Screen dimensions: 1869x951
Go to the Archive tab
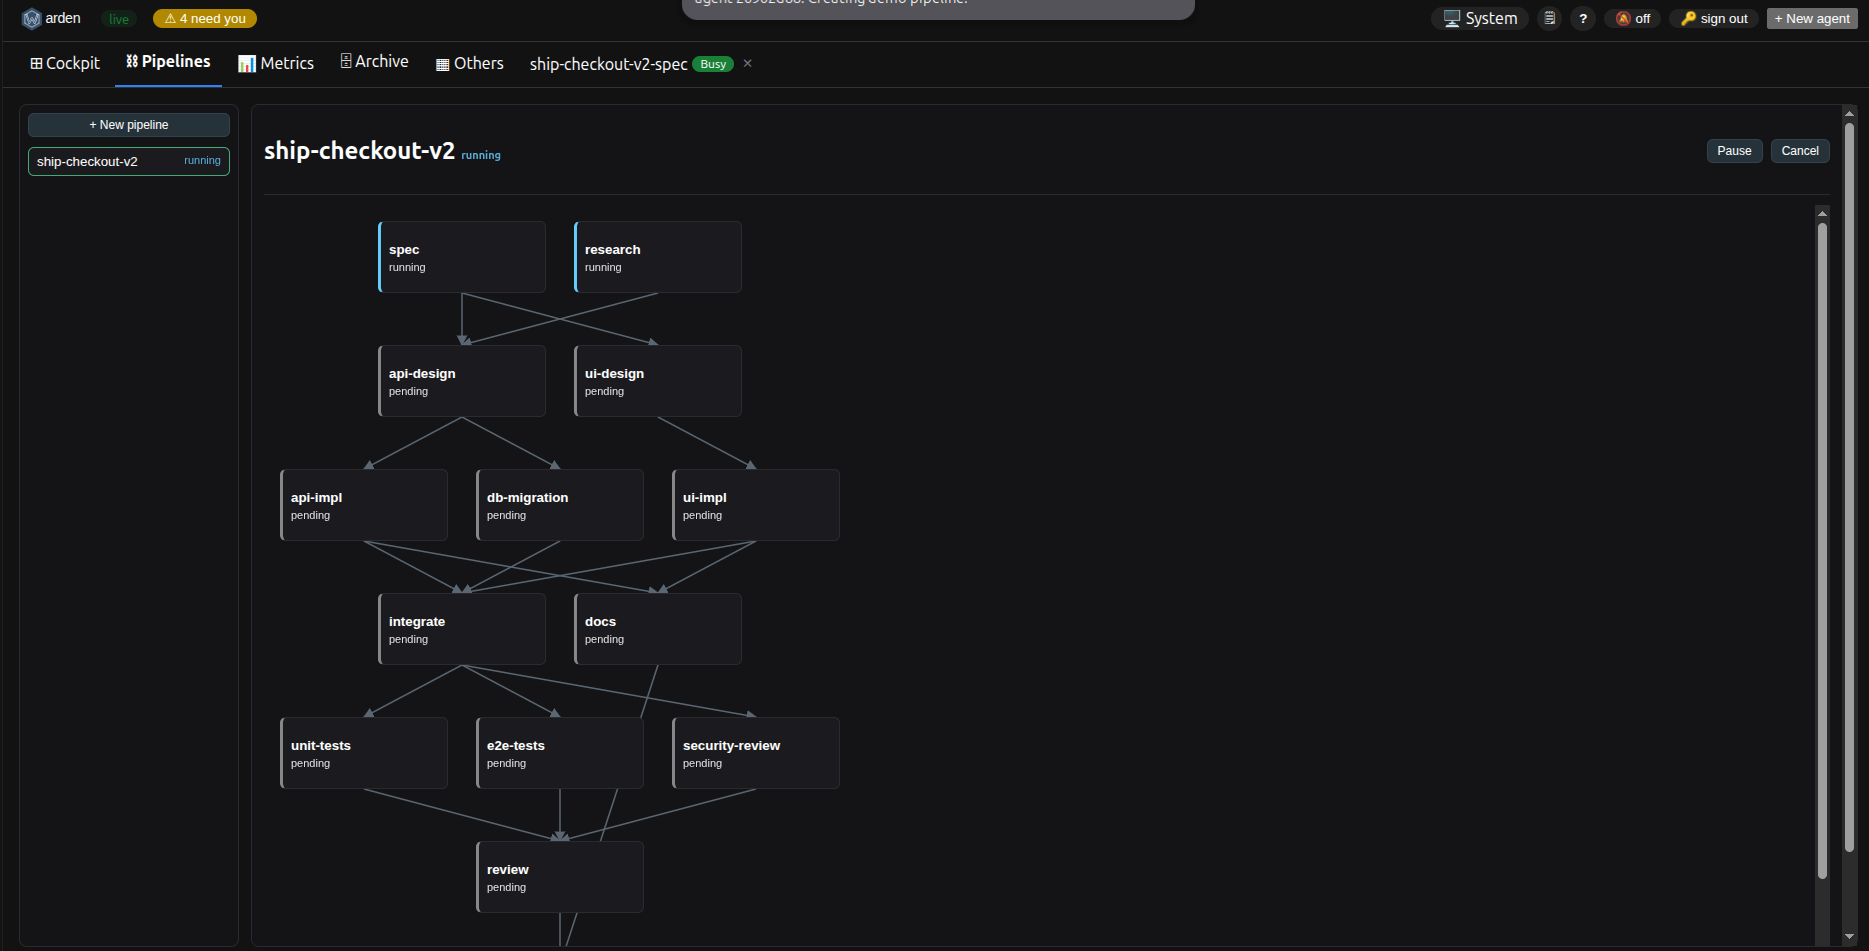pyautogui.click(x=374, y=62)
